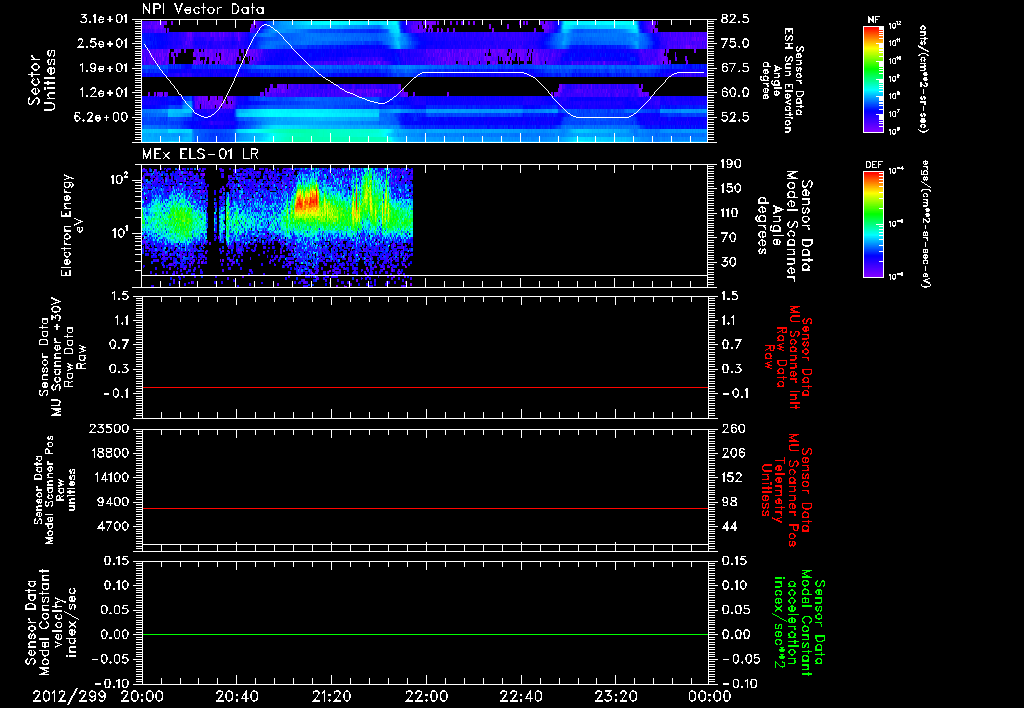This screenshot has width=1024, height=708.
Task: Click the DEF color scale bar
Action: click(x=873, y=223)
